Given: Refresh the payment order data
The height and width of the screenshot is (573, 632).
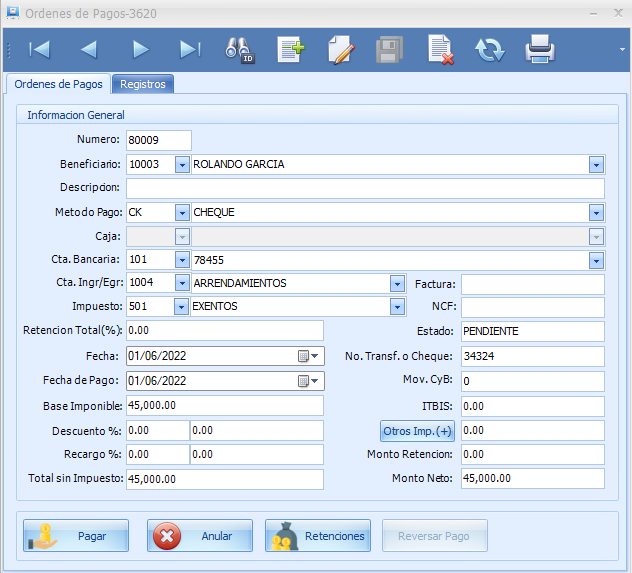Looking at the screenshot, I should [x=490, y=49].
